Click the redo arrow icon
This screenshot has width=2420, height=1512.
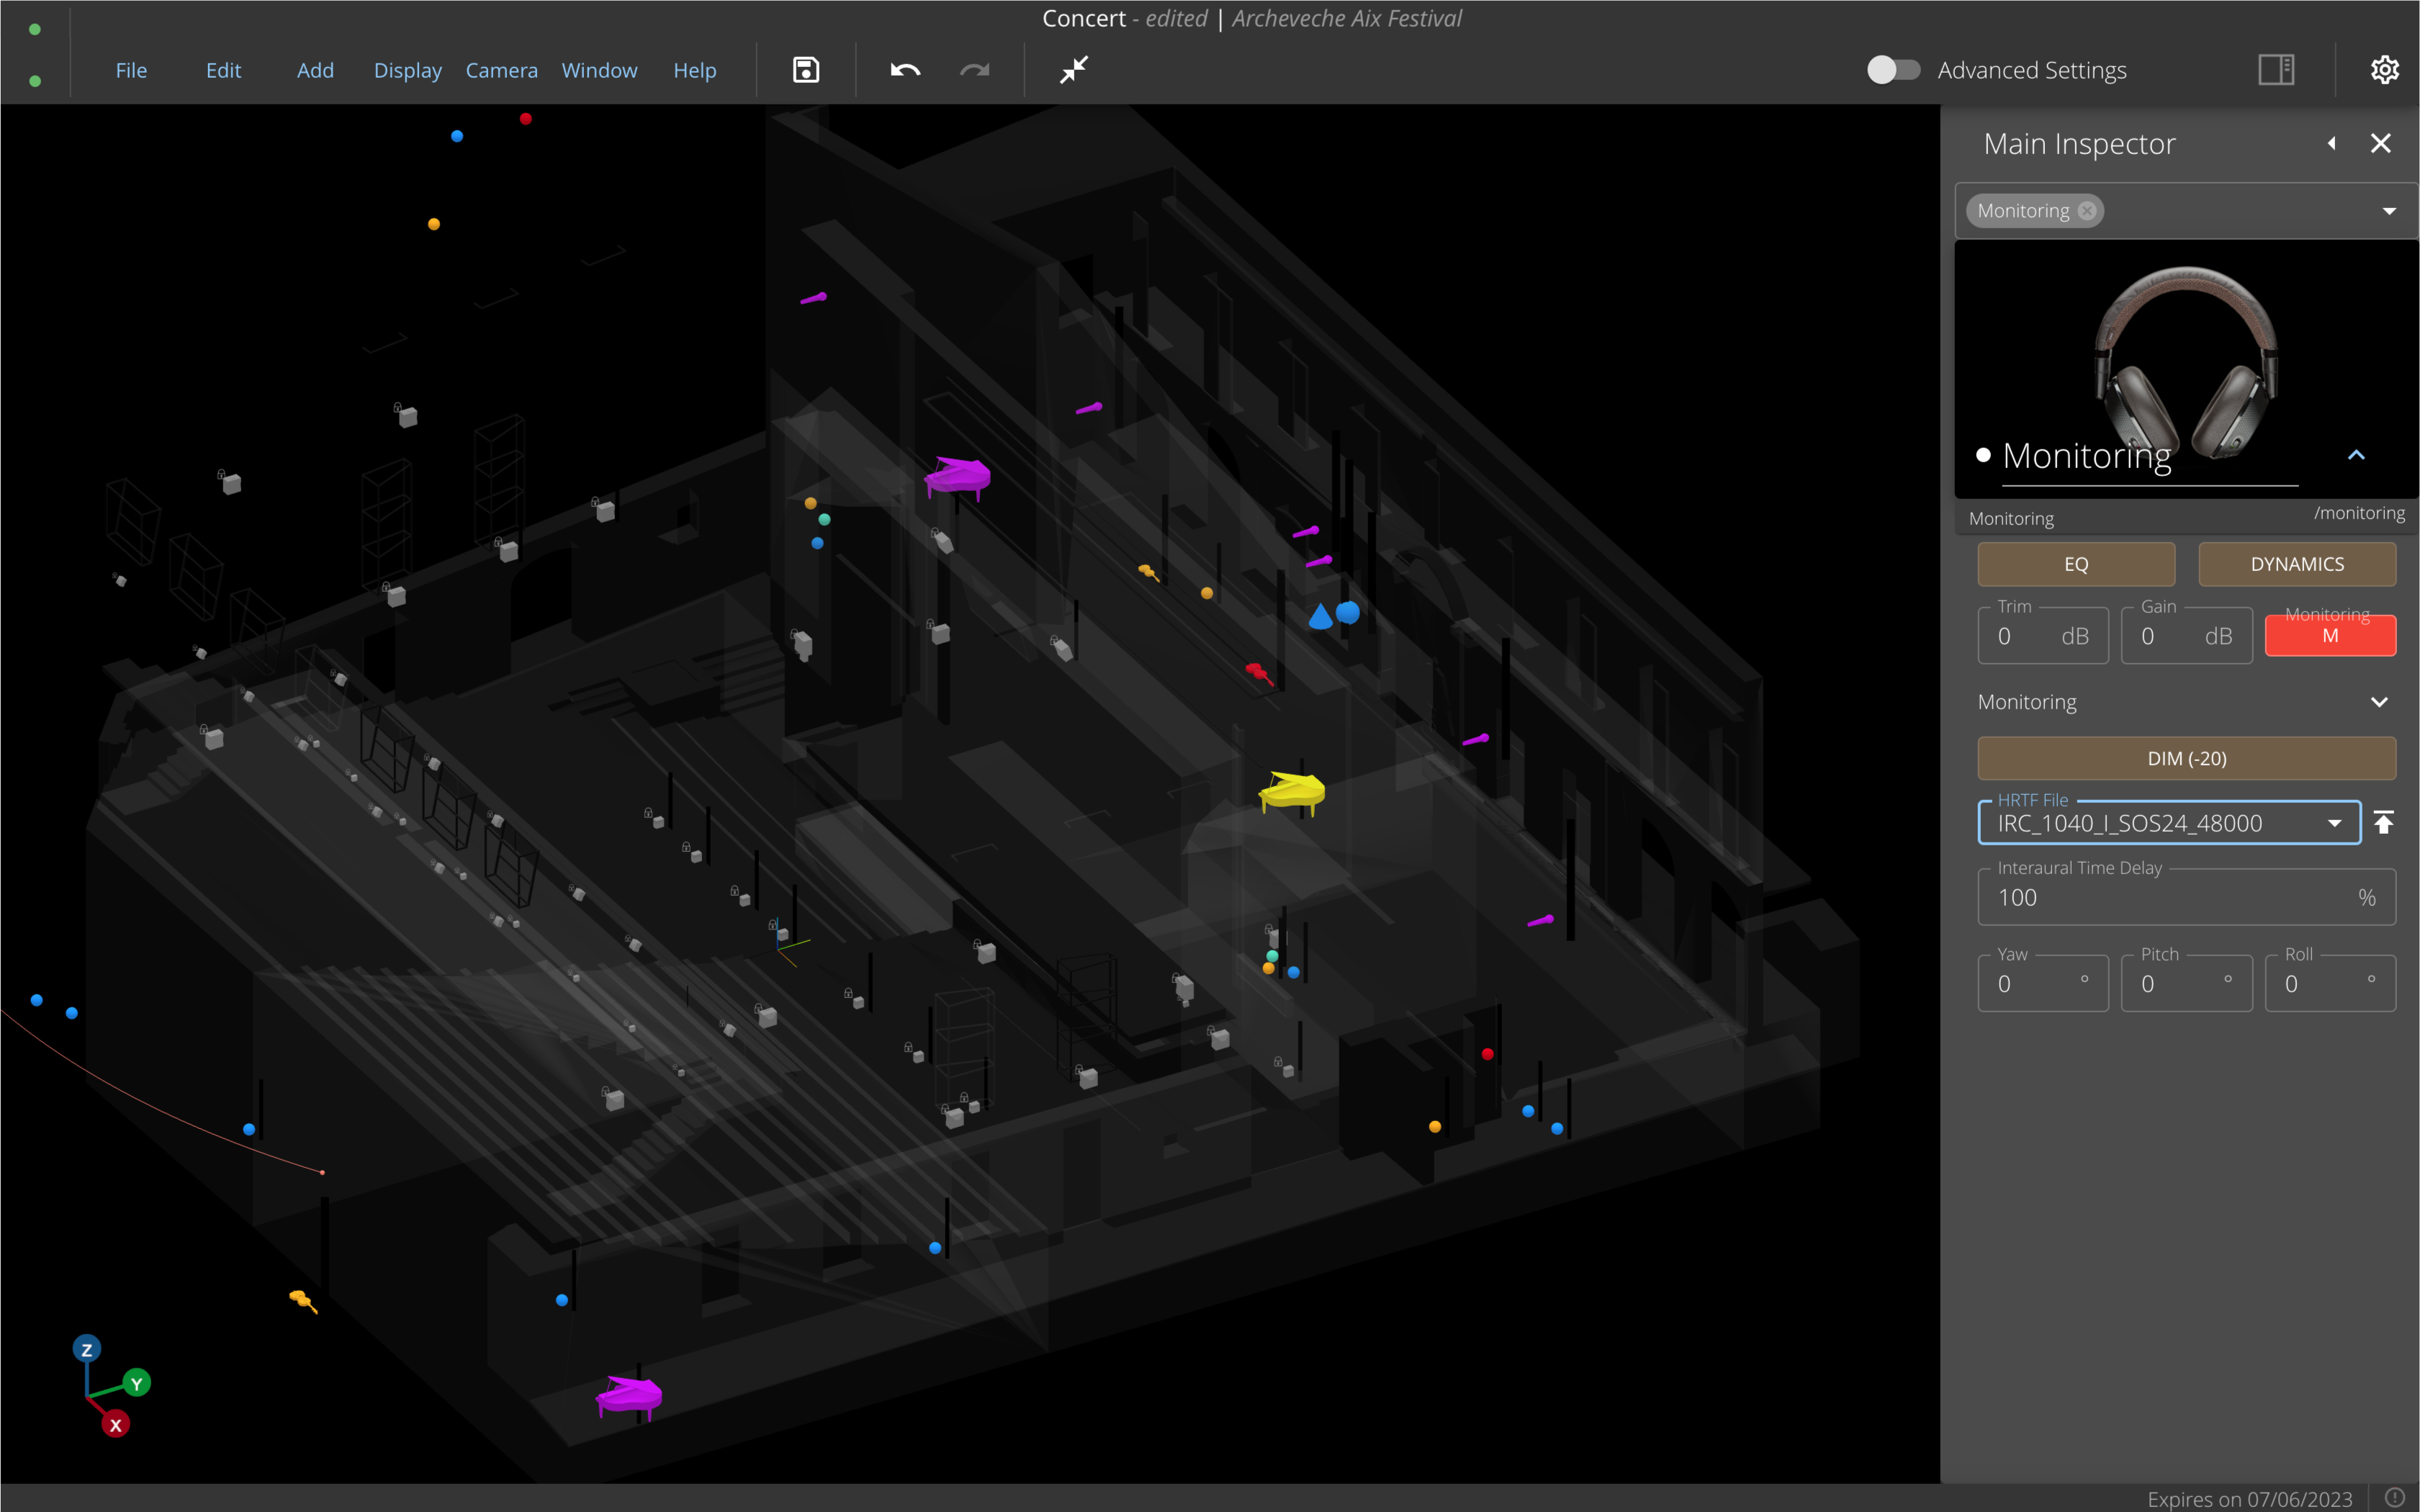(974, 70)
